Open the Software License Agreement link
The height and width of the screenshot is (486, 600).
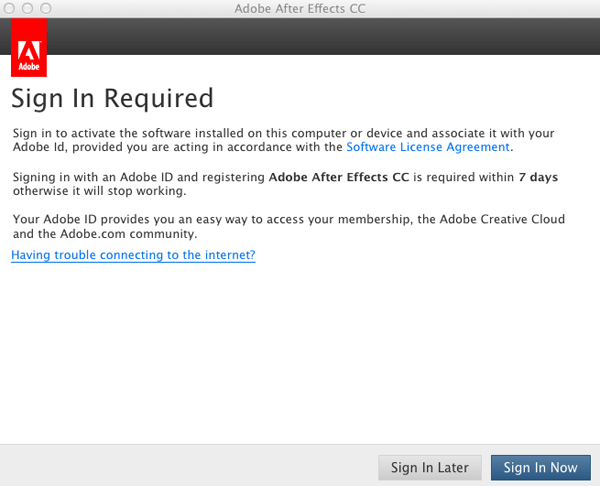(x=428, y=147)
